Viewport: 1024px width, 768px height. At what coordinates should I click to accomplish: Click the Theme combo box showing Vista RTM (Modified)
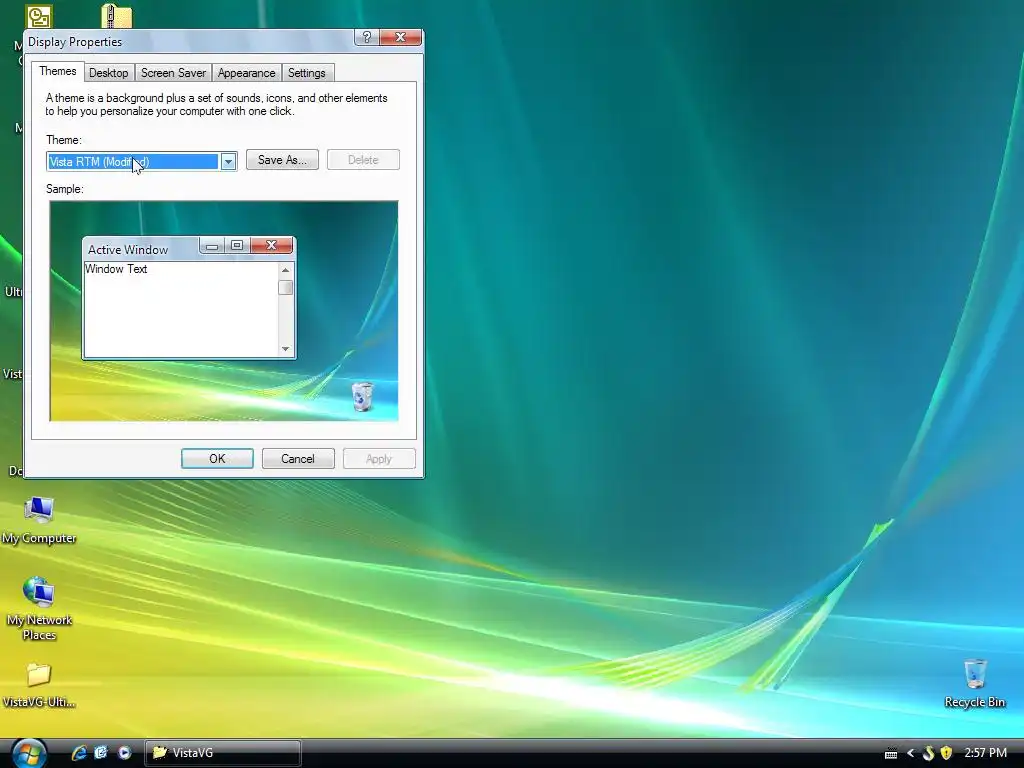(x=142, y=161)
